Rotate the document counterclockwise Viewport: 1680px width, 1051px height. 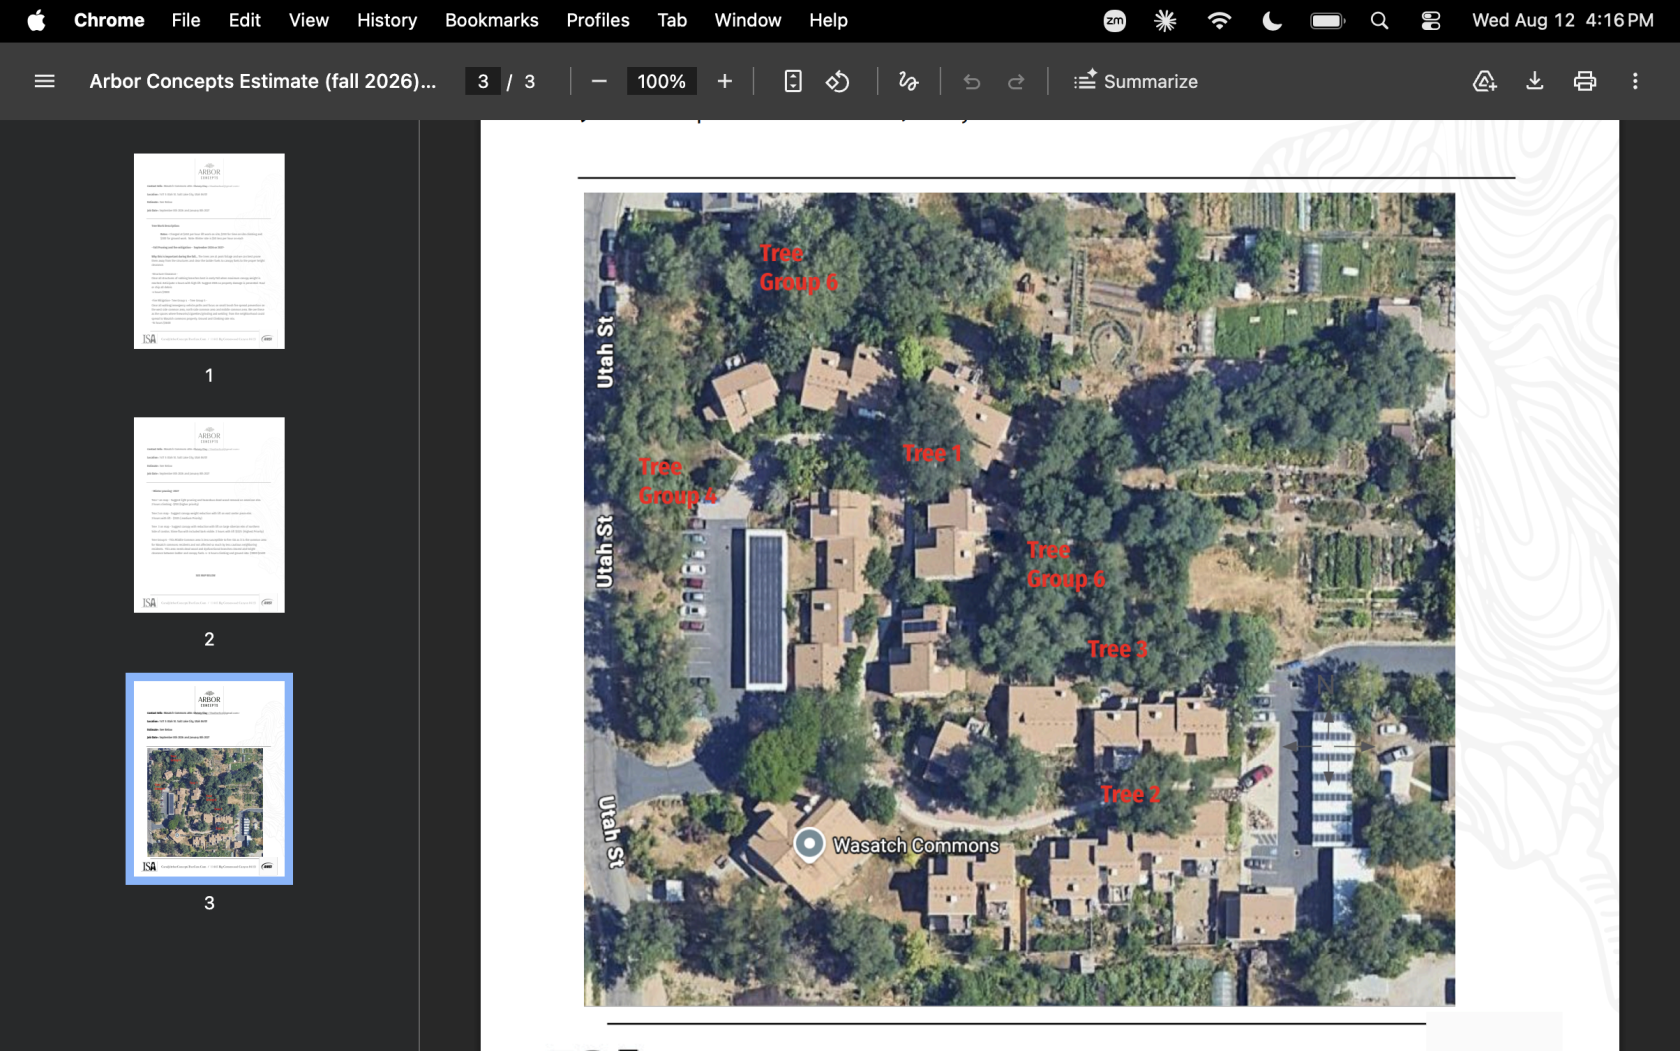(x=837, y=81)
